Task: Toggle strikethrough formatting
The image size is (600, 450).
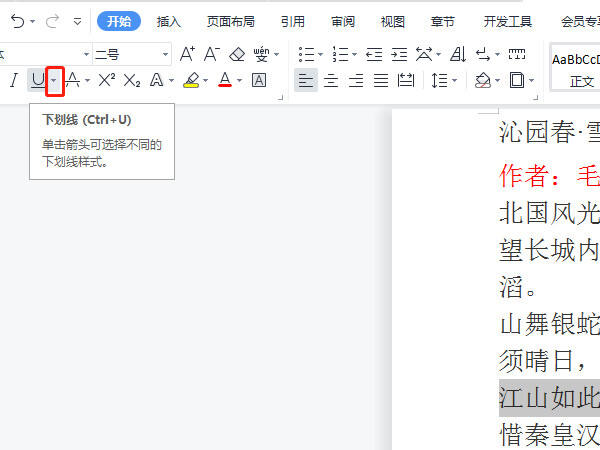Action: point(72,80)
